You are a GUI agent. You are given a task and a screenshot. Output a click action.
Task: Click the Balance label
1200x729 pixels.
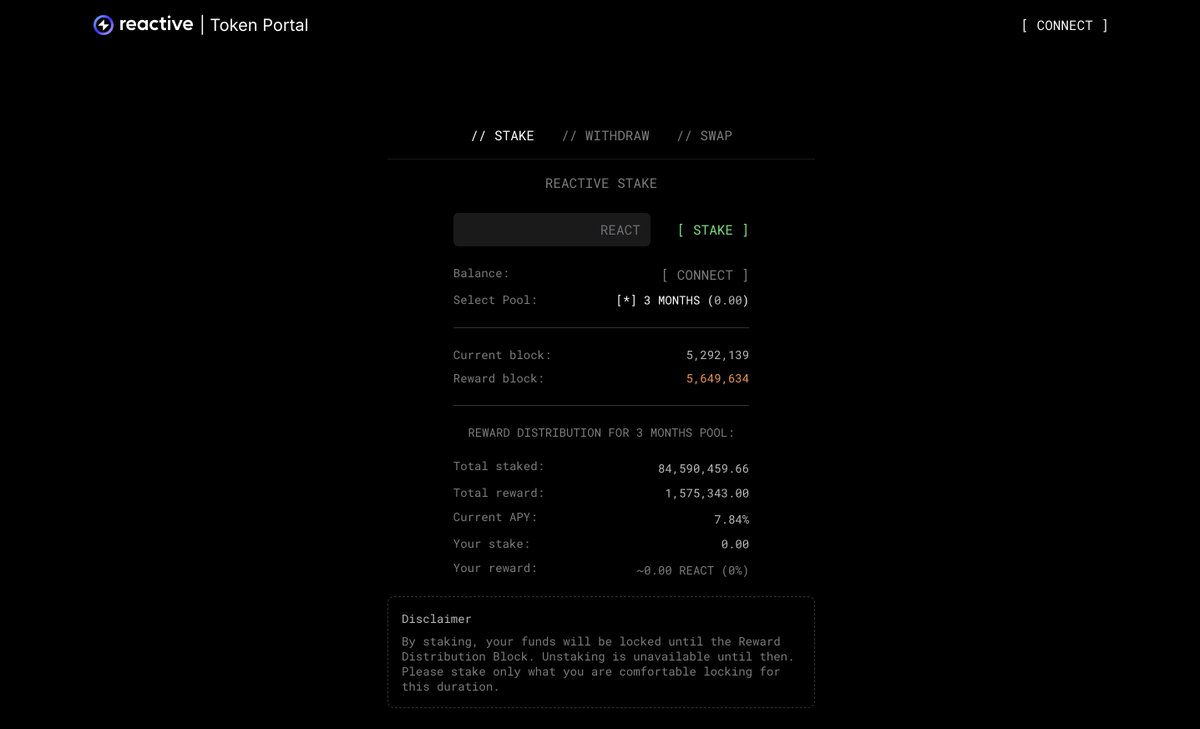(481, 273)
